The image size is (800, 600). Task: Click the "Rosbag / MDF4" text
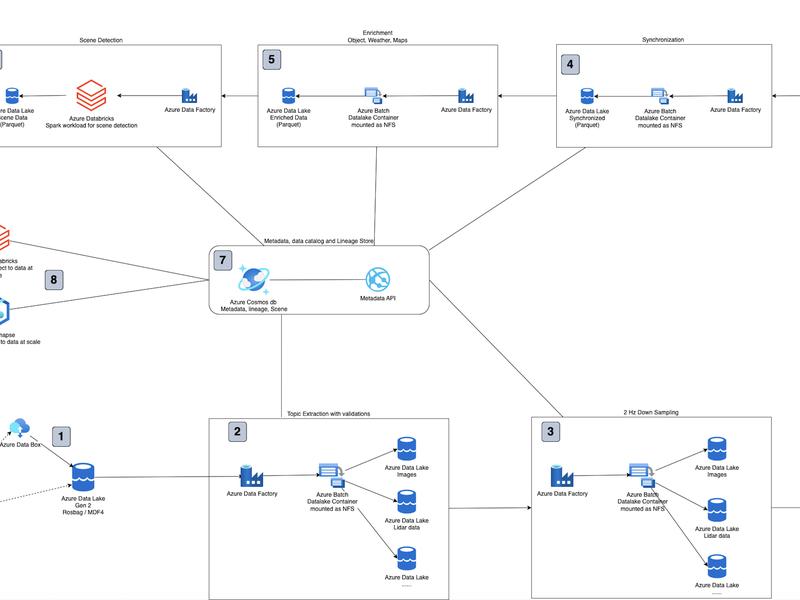point(83,512)
